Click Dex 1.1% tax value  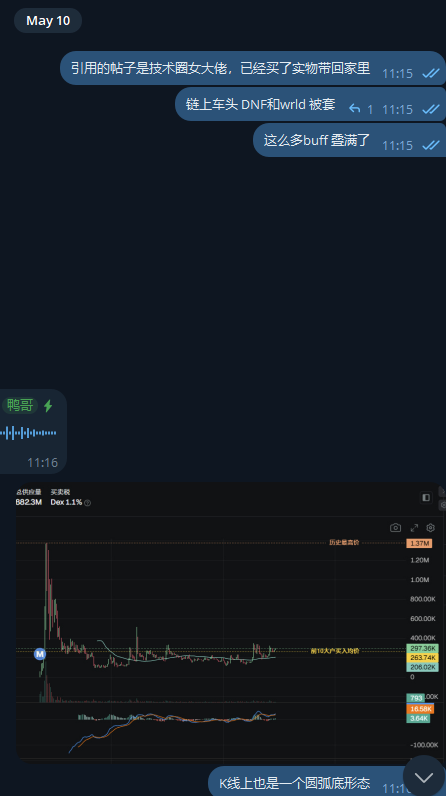[x=66, y=502]
